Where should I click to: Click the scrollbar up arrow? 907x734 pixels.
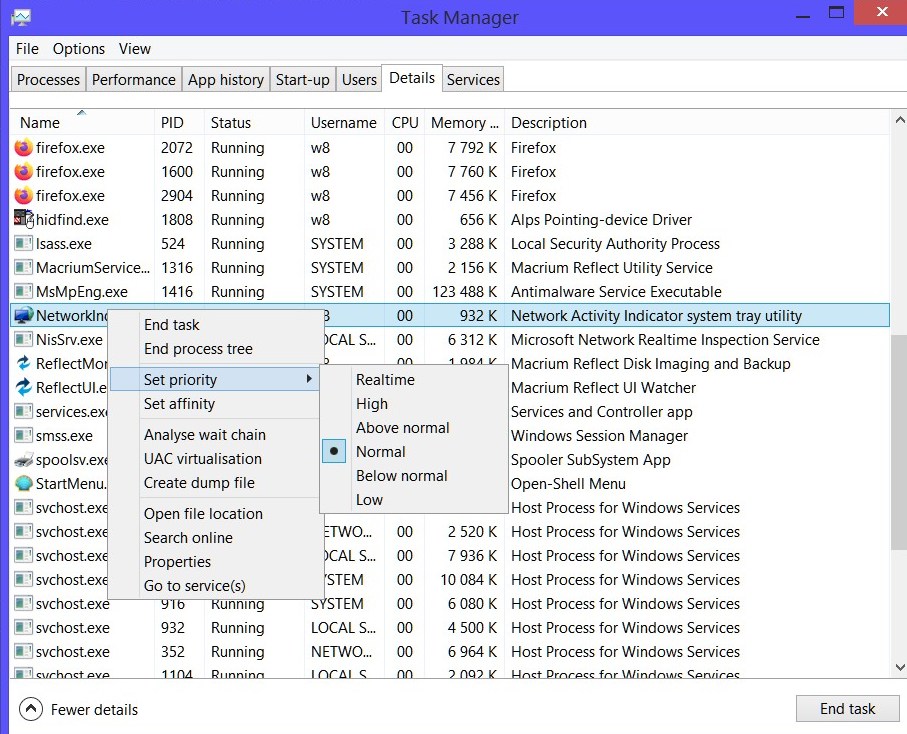[899, 120]
